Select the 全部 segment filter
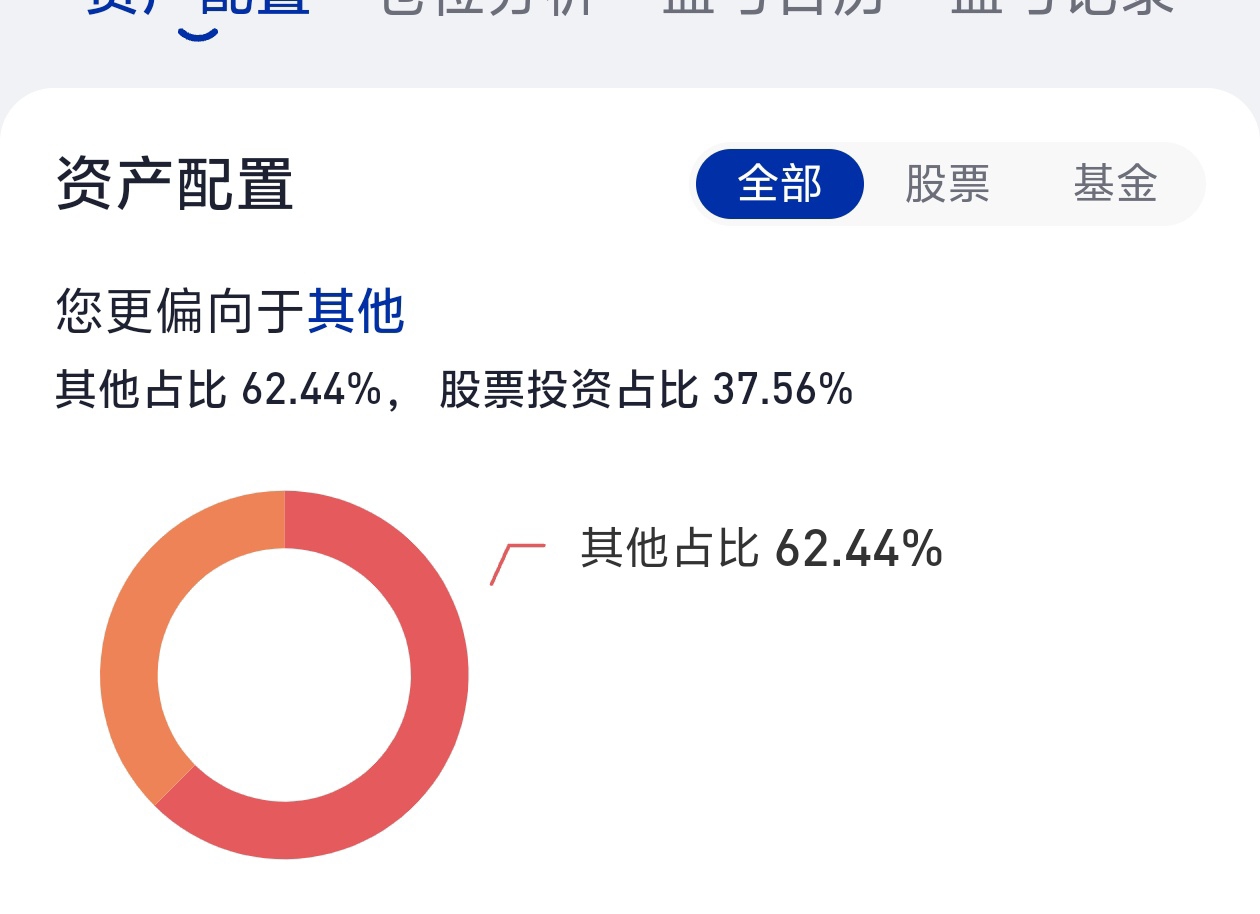Image resolution: width=1260 pixels, height=914 pixels. (x=779, y=184)
